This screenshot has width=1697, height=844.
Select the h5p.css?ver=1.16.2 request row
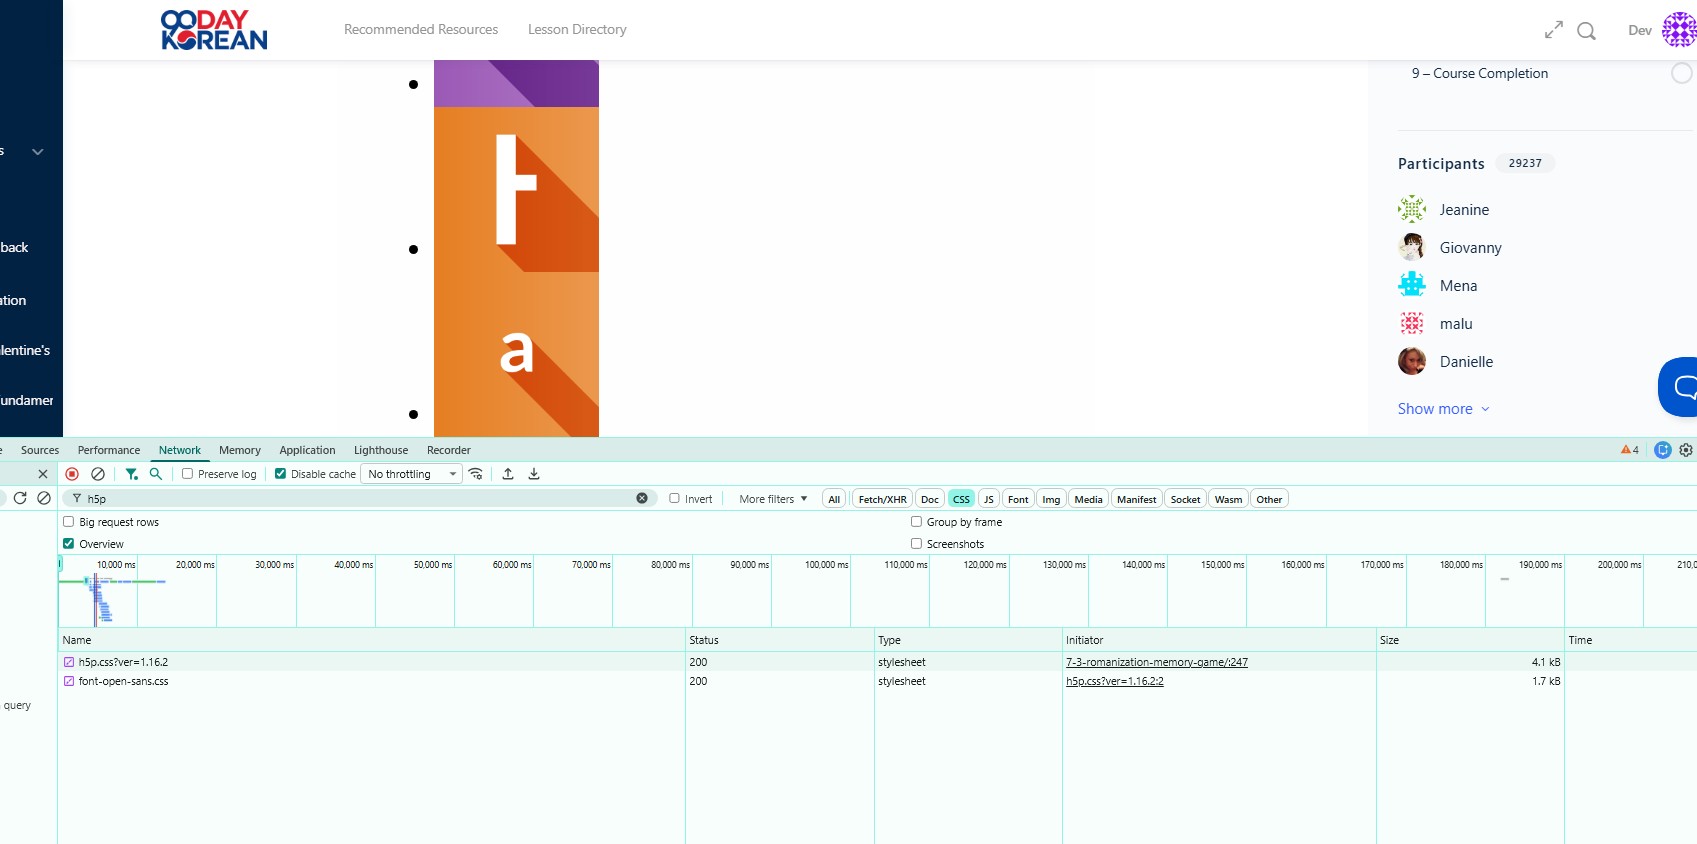click(123, 662)
